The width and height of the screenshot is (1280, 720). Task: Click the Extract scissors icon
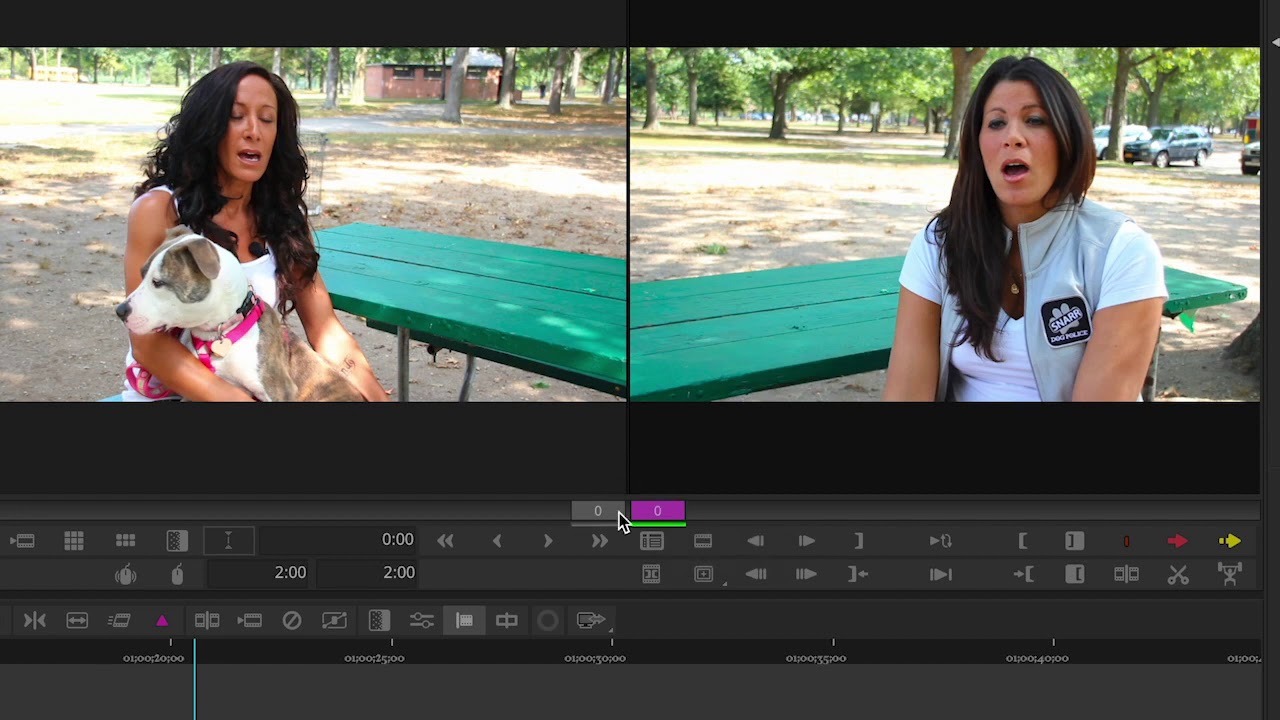click(1178, 574)
